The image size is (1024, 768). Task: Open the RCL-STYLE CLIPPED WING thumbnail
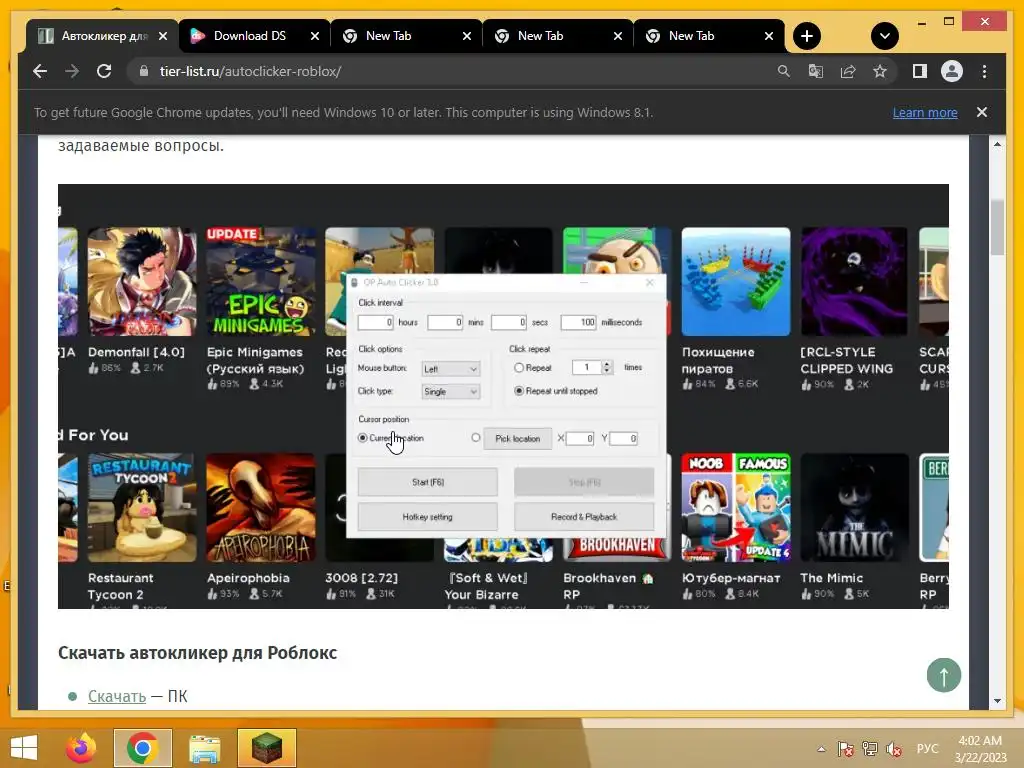click(854, 281)
